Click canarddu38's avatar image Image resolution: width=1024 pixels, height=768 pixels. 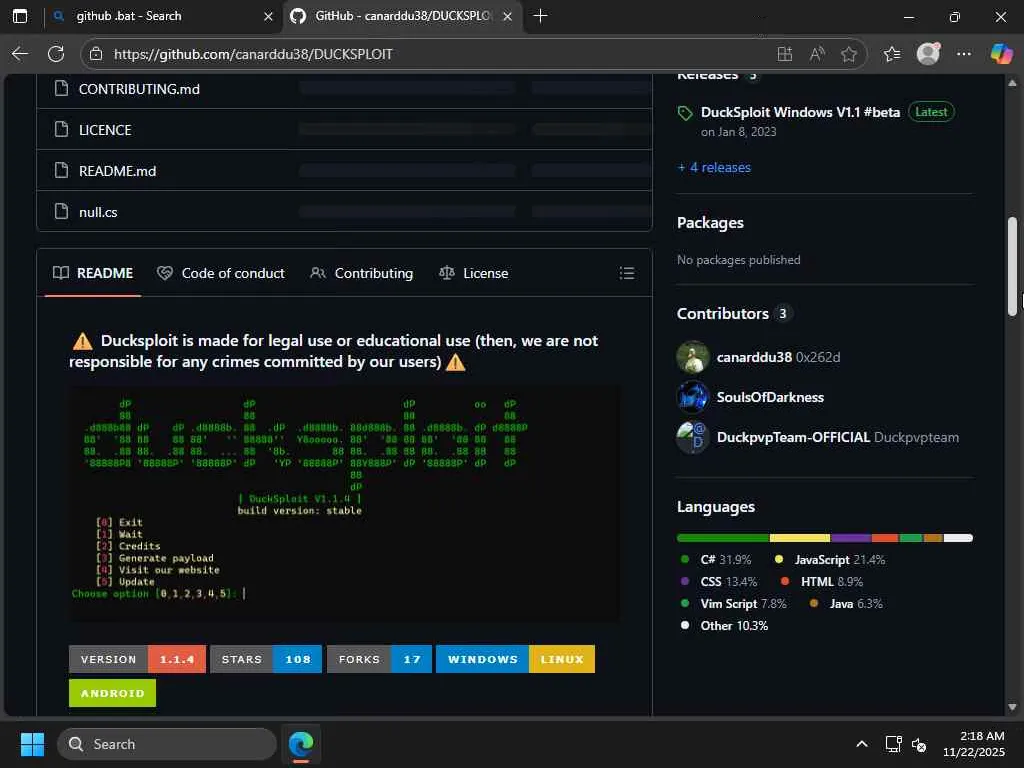(x=693, y=357)
